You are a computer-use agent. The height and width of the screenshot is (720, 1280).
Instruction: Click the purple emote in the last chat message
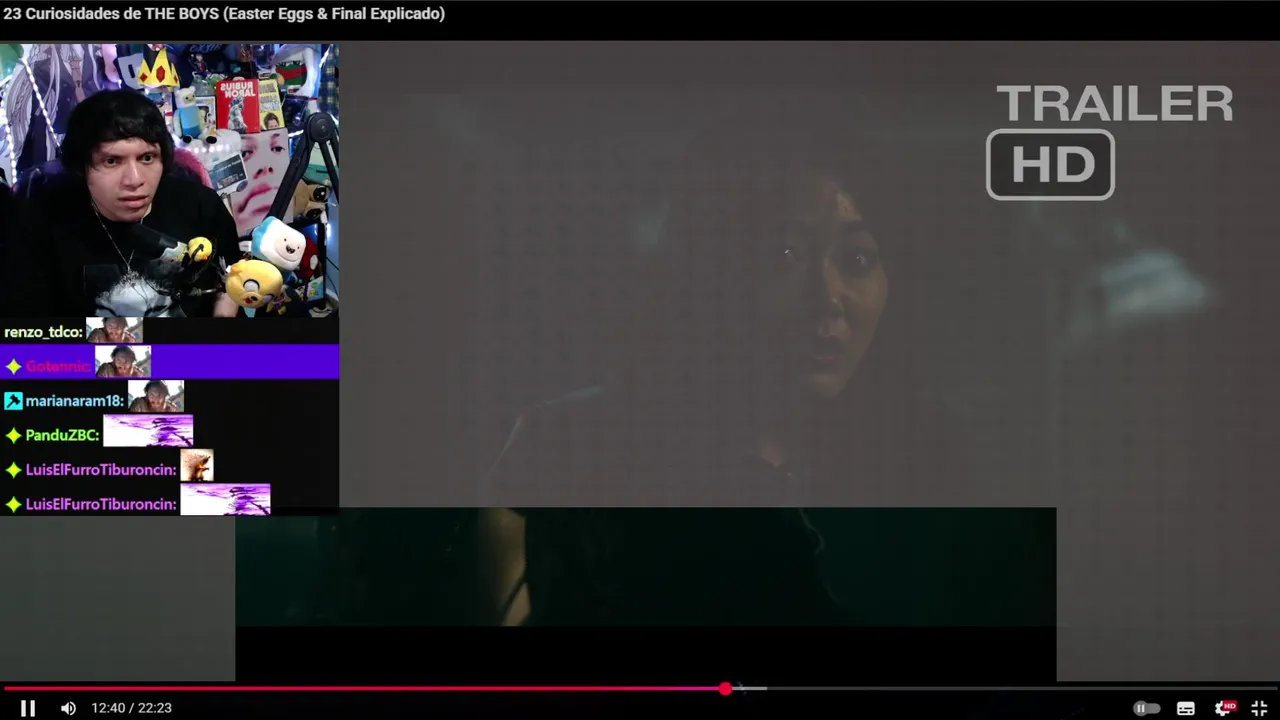(225, 500)
